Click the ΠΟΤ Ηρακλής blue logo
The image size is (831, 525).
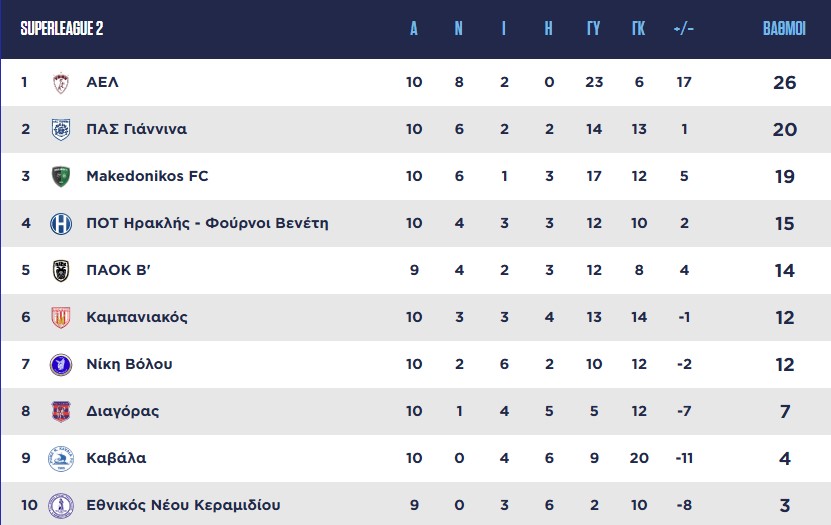pyautogui.click(x=61, y=224)
